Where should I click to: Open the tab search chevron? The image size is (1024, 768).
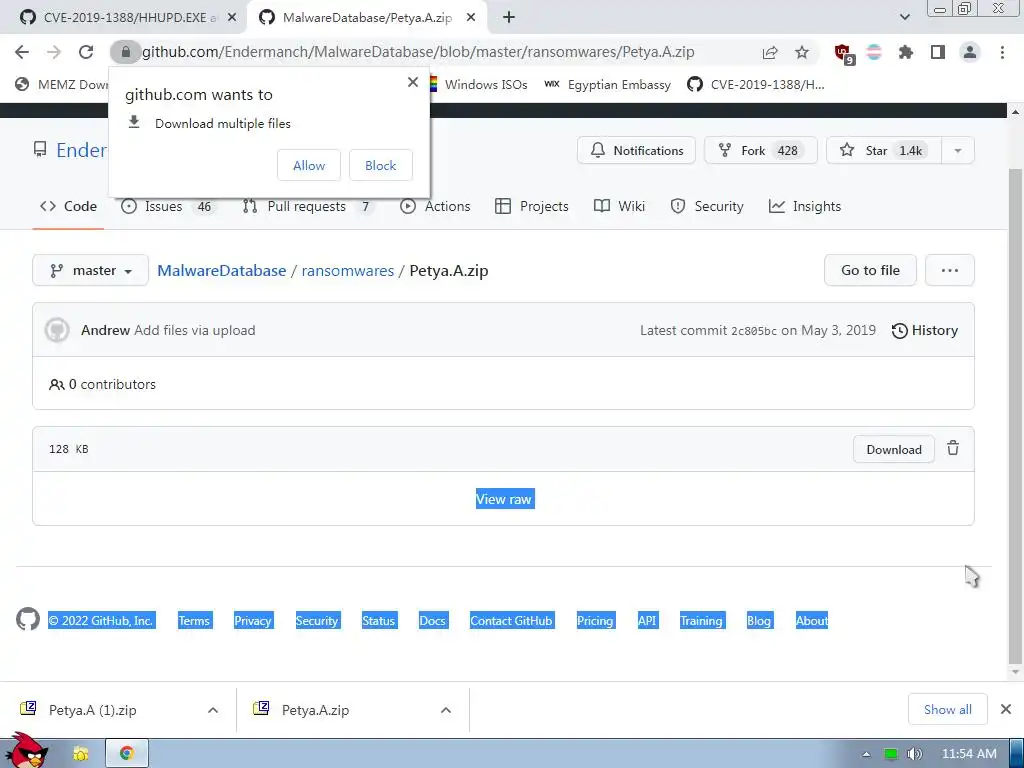pos(904,18)
